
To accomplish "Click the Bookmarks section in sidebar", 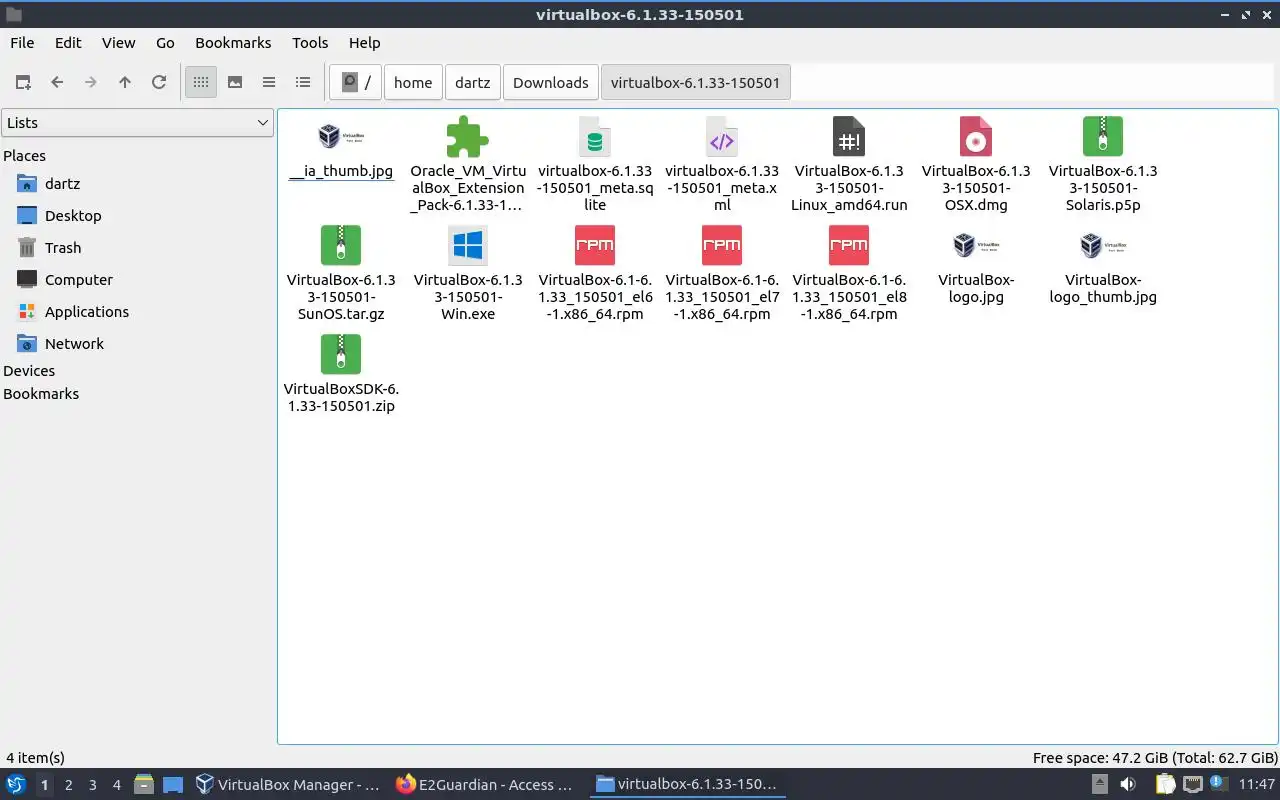I will pos(41,394).
